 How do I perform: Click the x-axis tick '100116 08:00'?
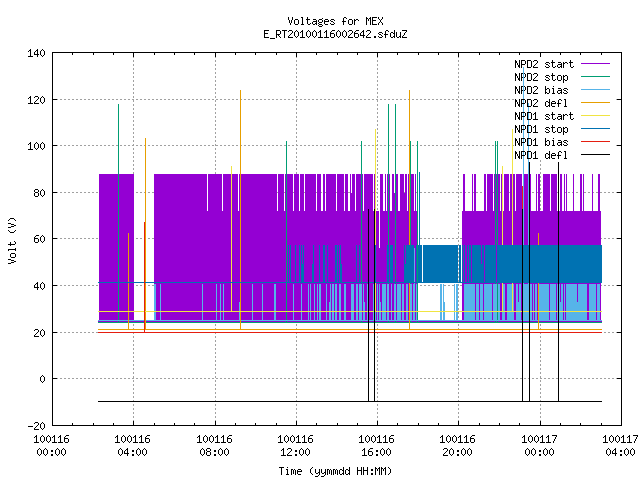click(214, 446)
